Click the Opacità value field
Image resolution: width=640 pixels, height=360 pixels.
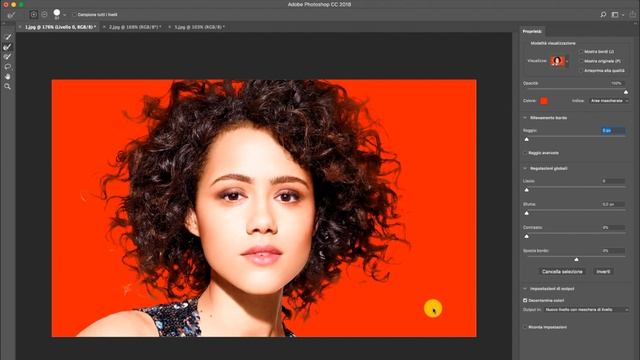point(616,83)
